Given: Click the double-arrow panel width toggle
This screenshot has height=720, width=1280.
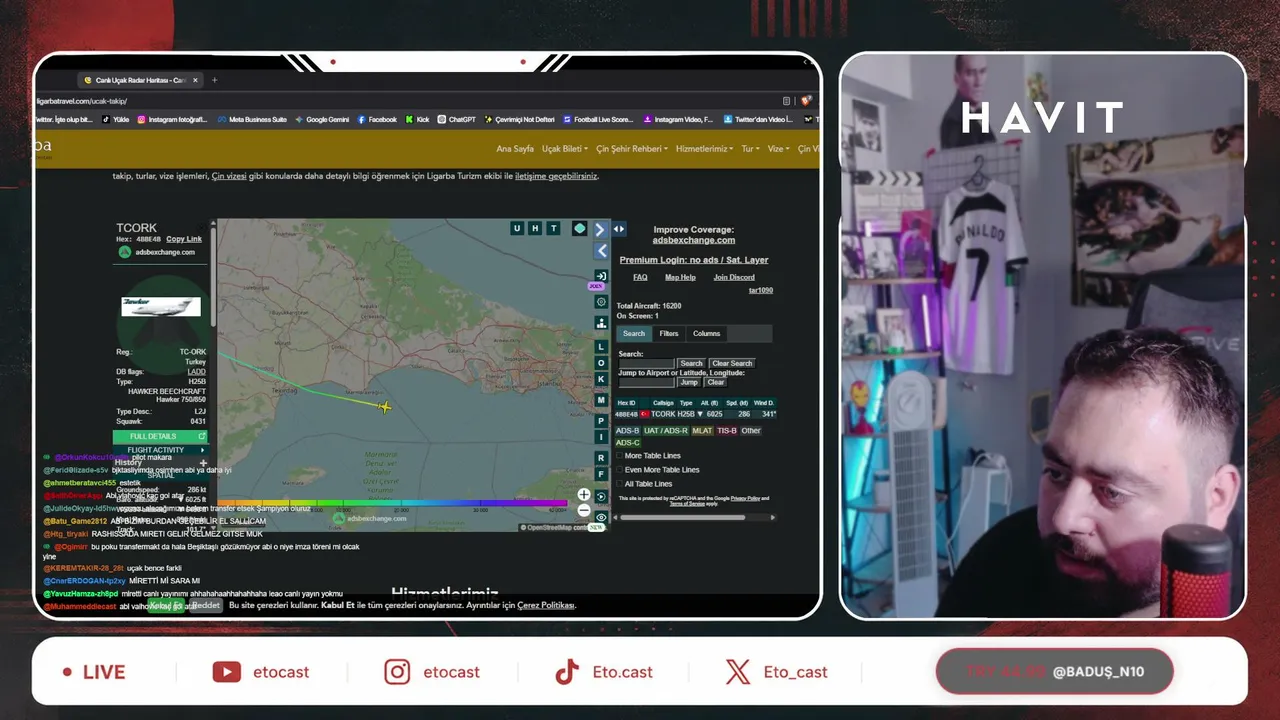Looking at the screenshot, I should pos(619,229).
